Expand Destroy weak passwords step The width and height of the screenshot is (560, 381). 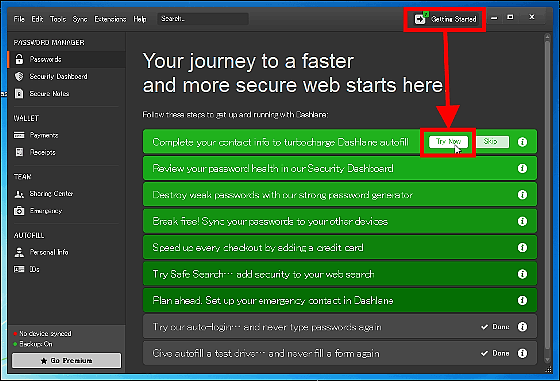340,195
